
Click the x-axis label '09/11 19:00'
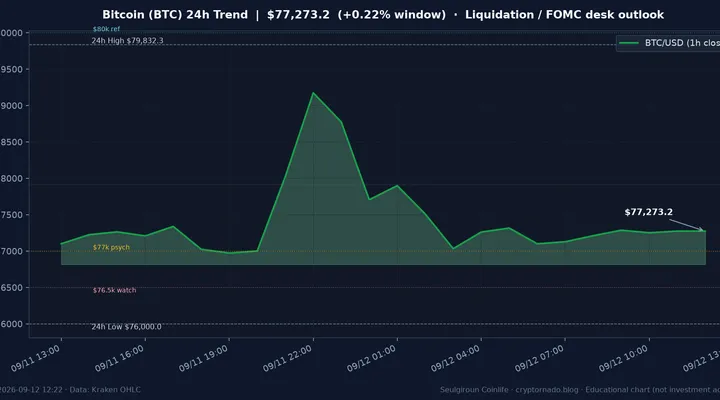203,358
